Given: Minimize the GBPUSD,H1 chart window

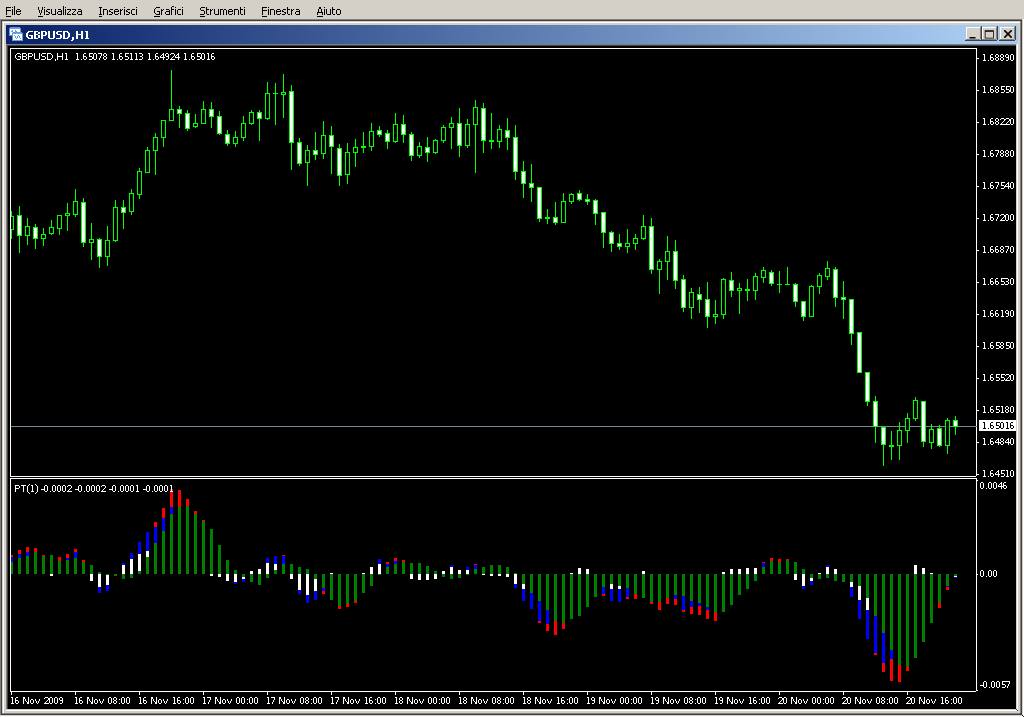Looking at the screenshot, I should point(972,34).
